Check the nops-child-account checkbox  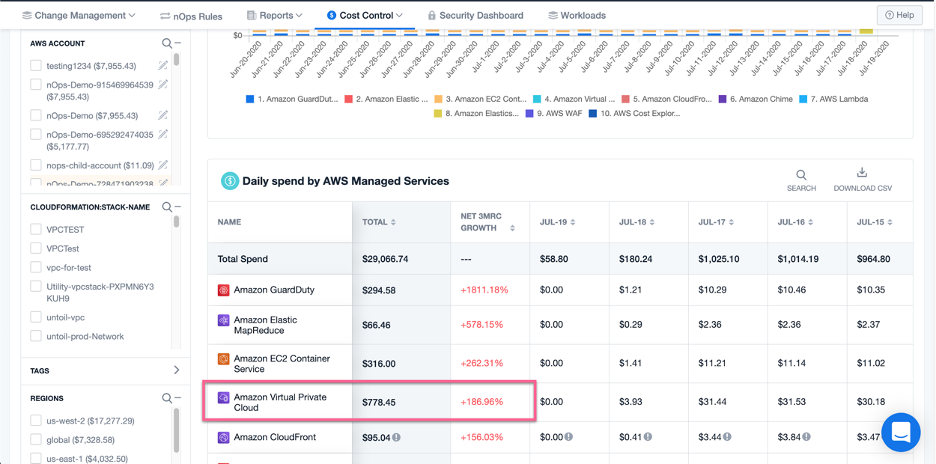tap(36, 165)
